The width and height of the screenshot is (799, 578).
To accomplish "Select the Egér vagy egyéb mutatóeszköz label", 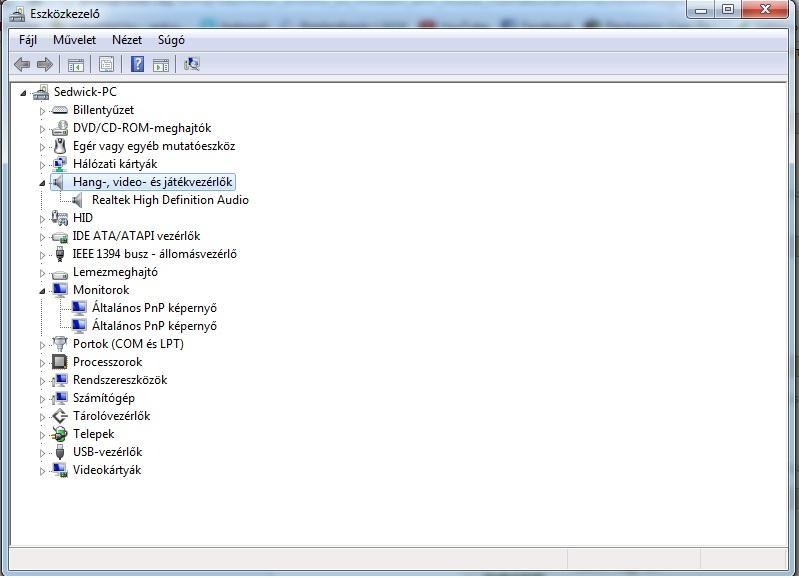I will (x=154, y=146).
